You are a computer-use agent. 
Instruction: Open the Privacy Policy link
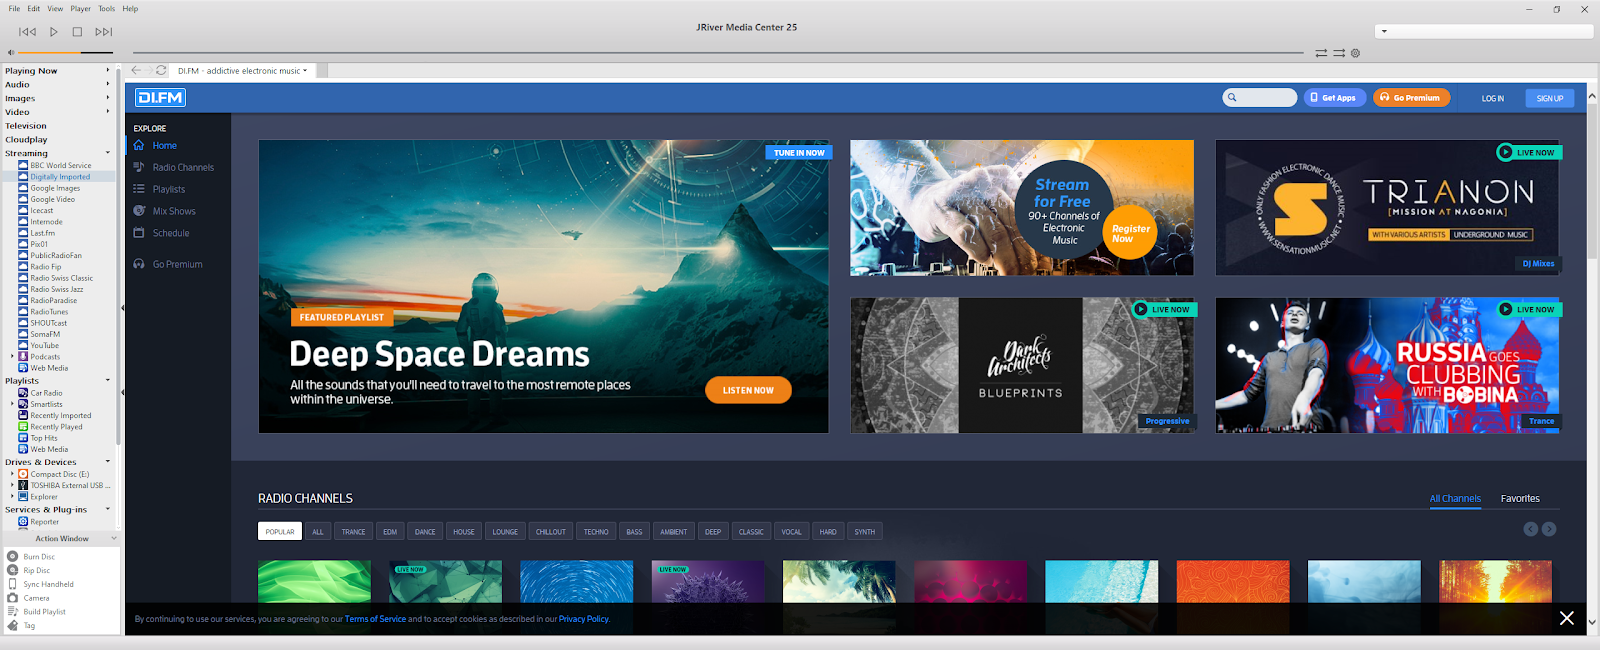click(x=583, y=619)
